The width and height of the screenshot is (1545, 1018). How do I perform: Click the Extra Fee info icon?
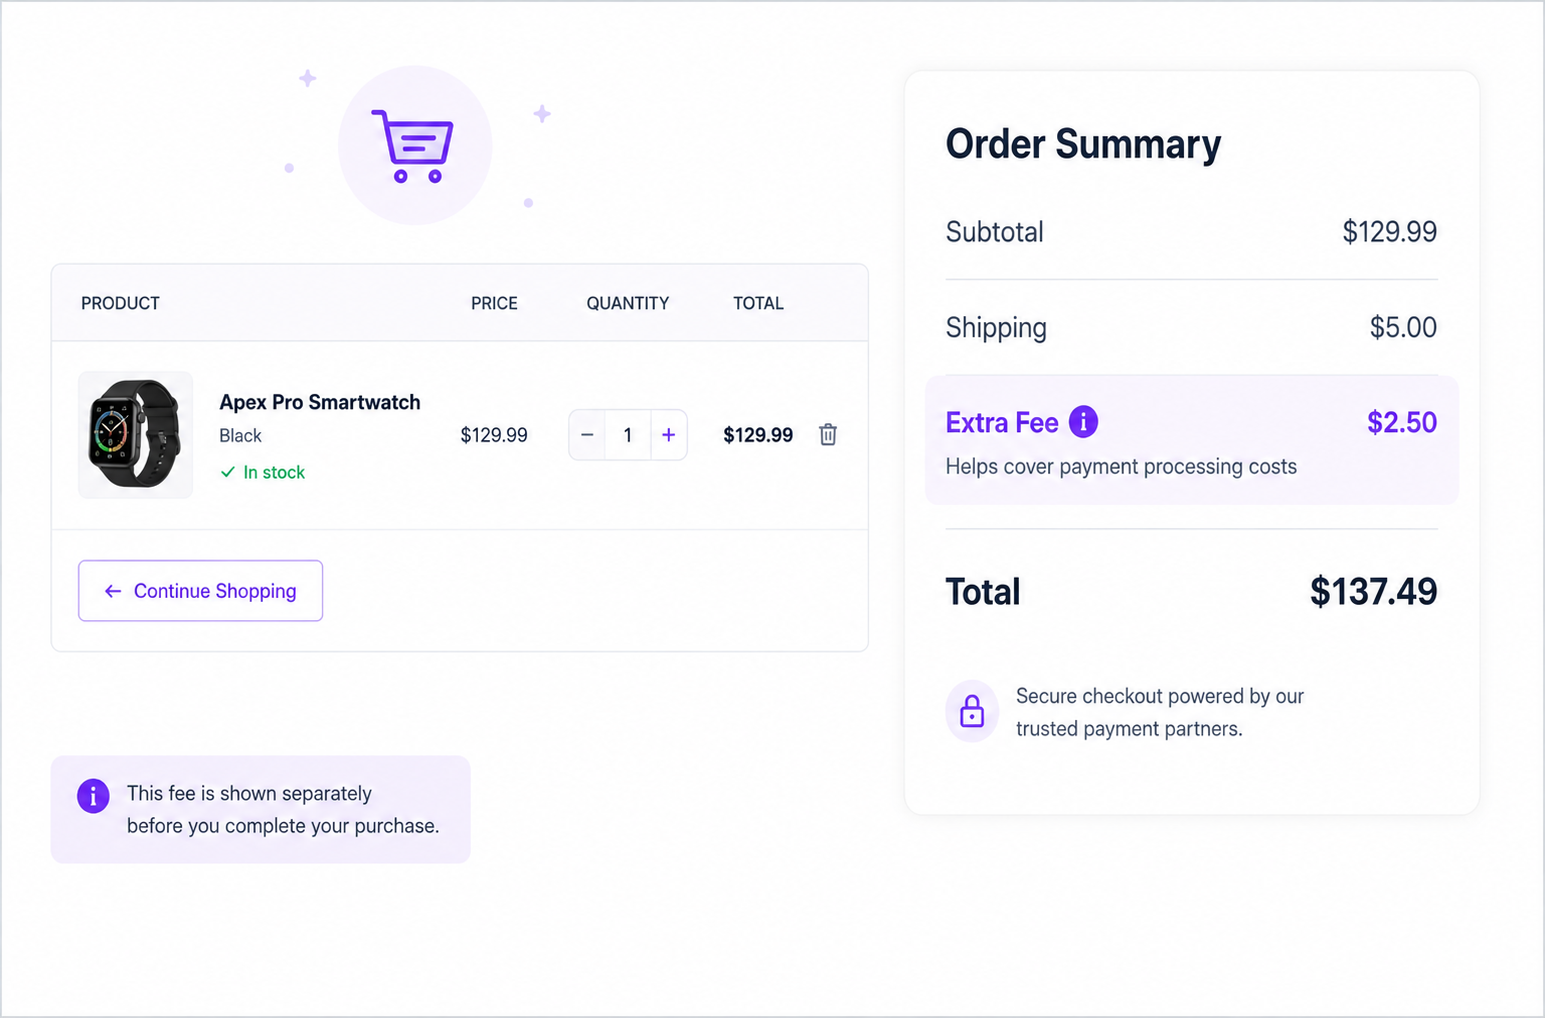point(1083,422)
